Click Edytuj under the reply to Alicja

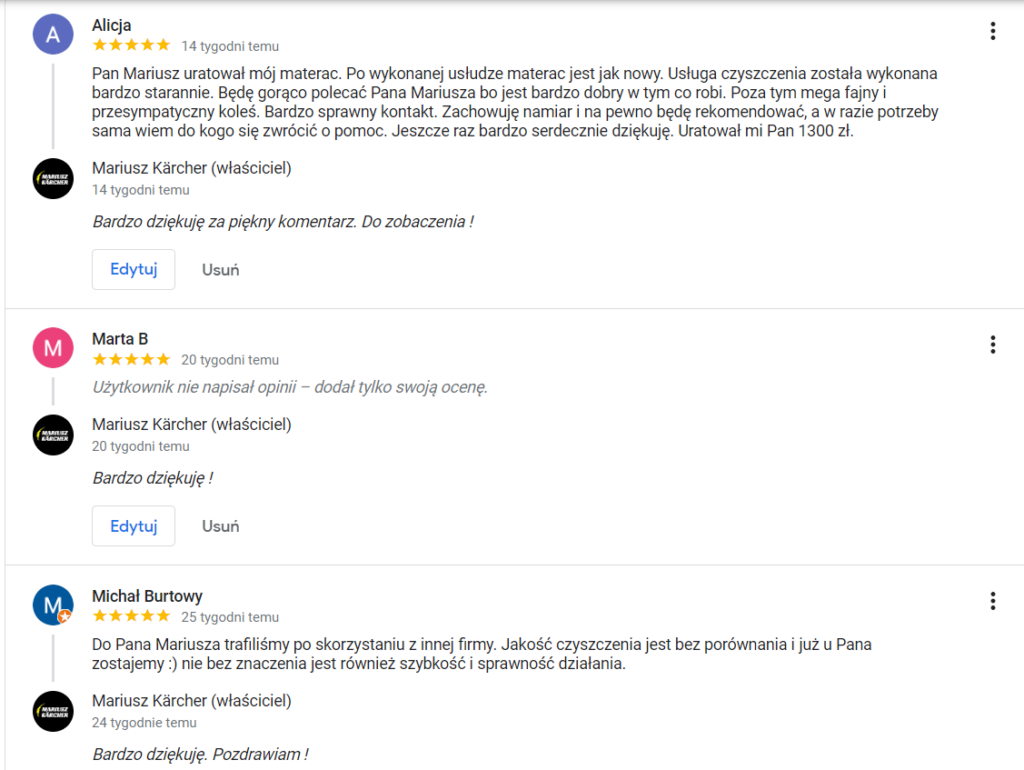[x=133, y=269]
